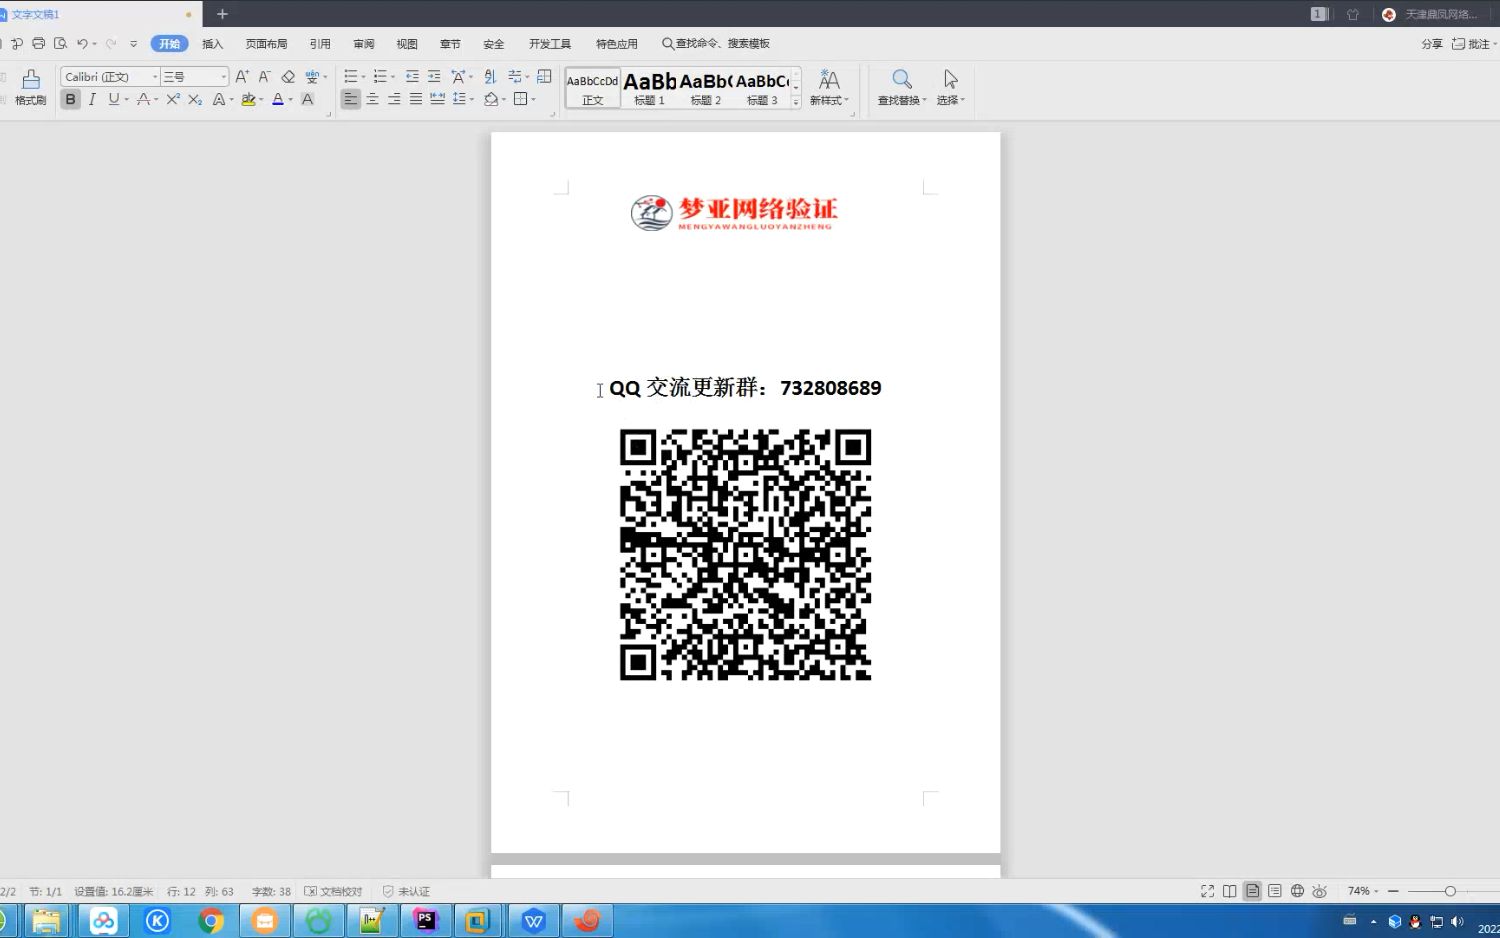Expand the styles gallery

[796, 102]
